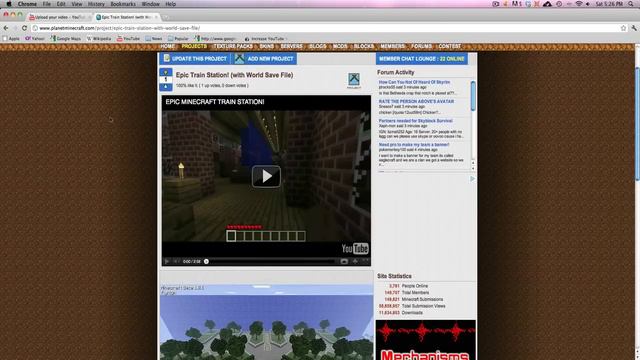The height and width of the screenshot is (360, 640).
Task: Open SKINS in site navigation
Action: point(267,47)
